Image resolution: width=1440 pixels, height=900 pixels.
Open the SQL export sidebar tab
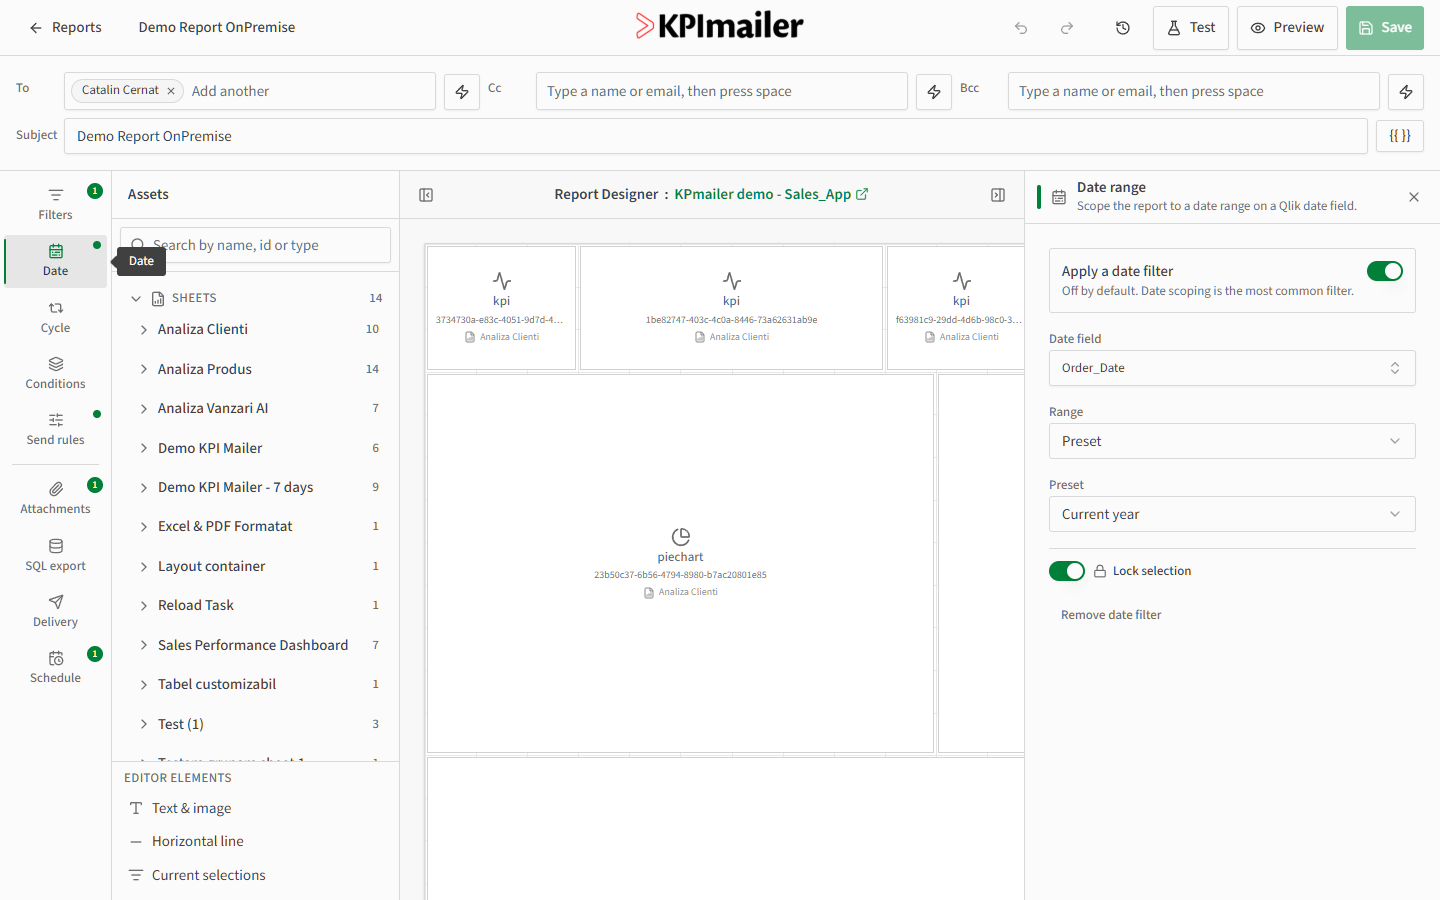click(x=56, y=555)
